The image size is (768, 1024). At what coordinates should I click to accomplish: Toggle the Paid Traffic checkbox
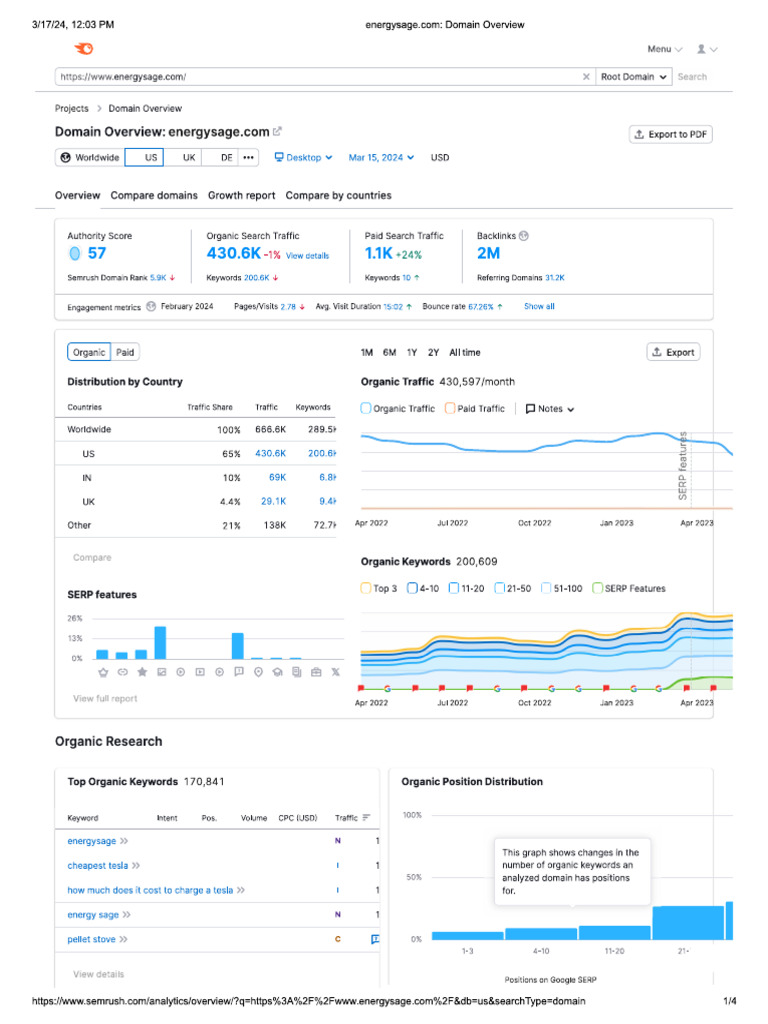tap(450, 408)
